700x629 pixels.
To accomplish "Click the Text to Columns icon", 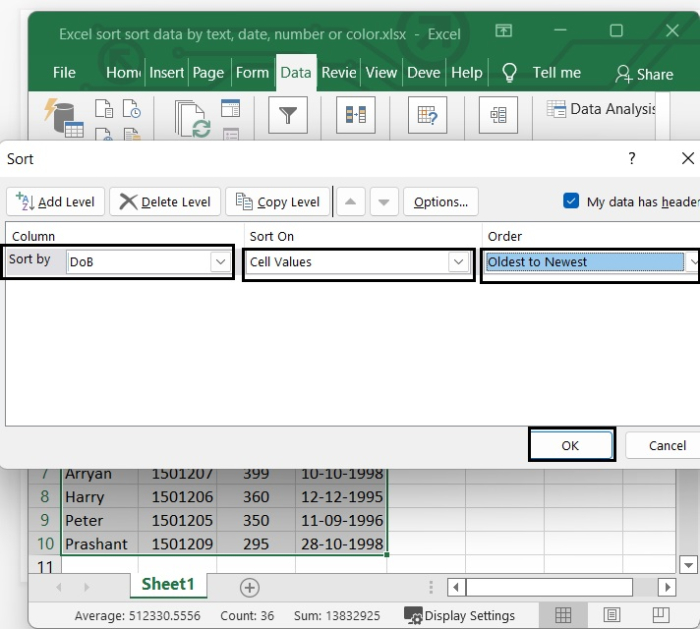I will tap(356, 116).
